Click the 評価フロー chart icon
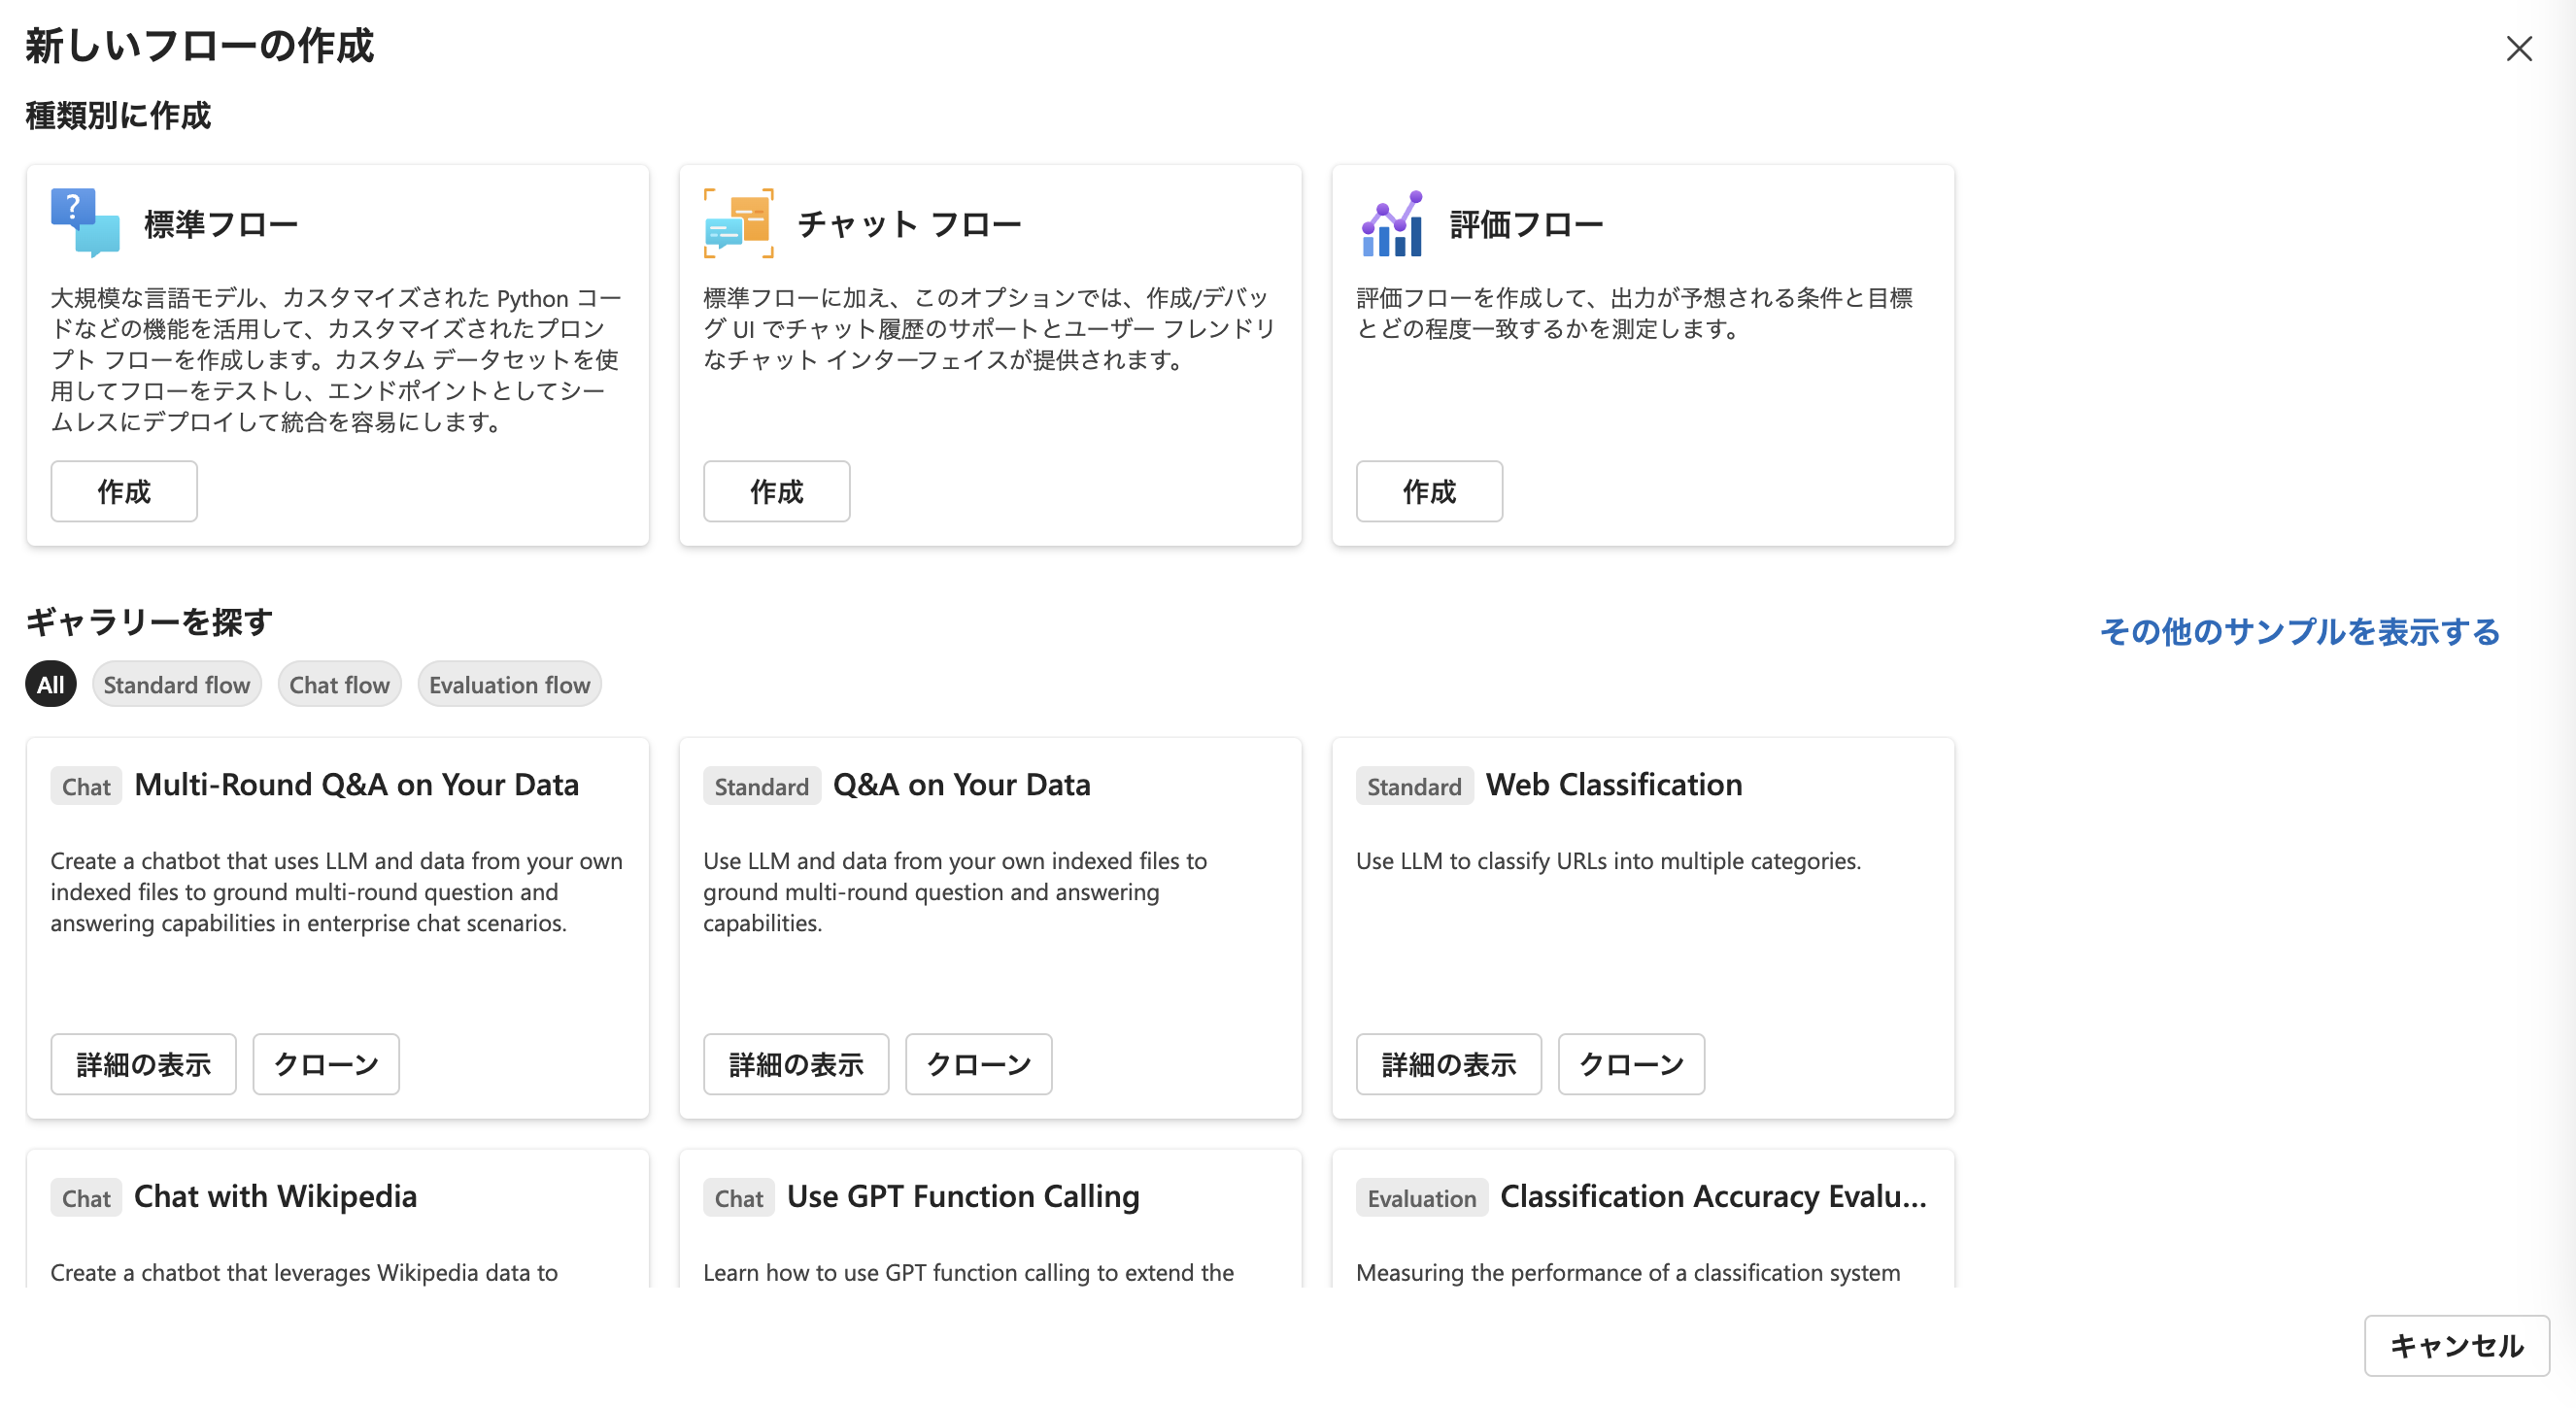 click(1392, 224)
